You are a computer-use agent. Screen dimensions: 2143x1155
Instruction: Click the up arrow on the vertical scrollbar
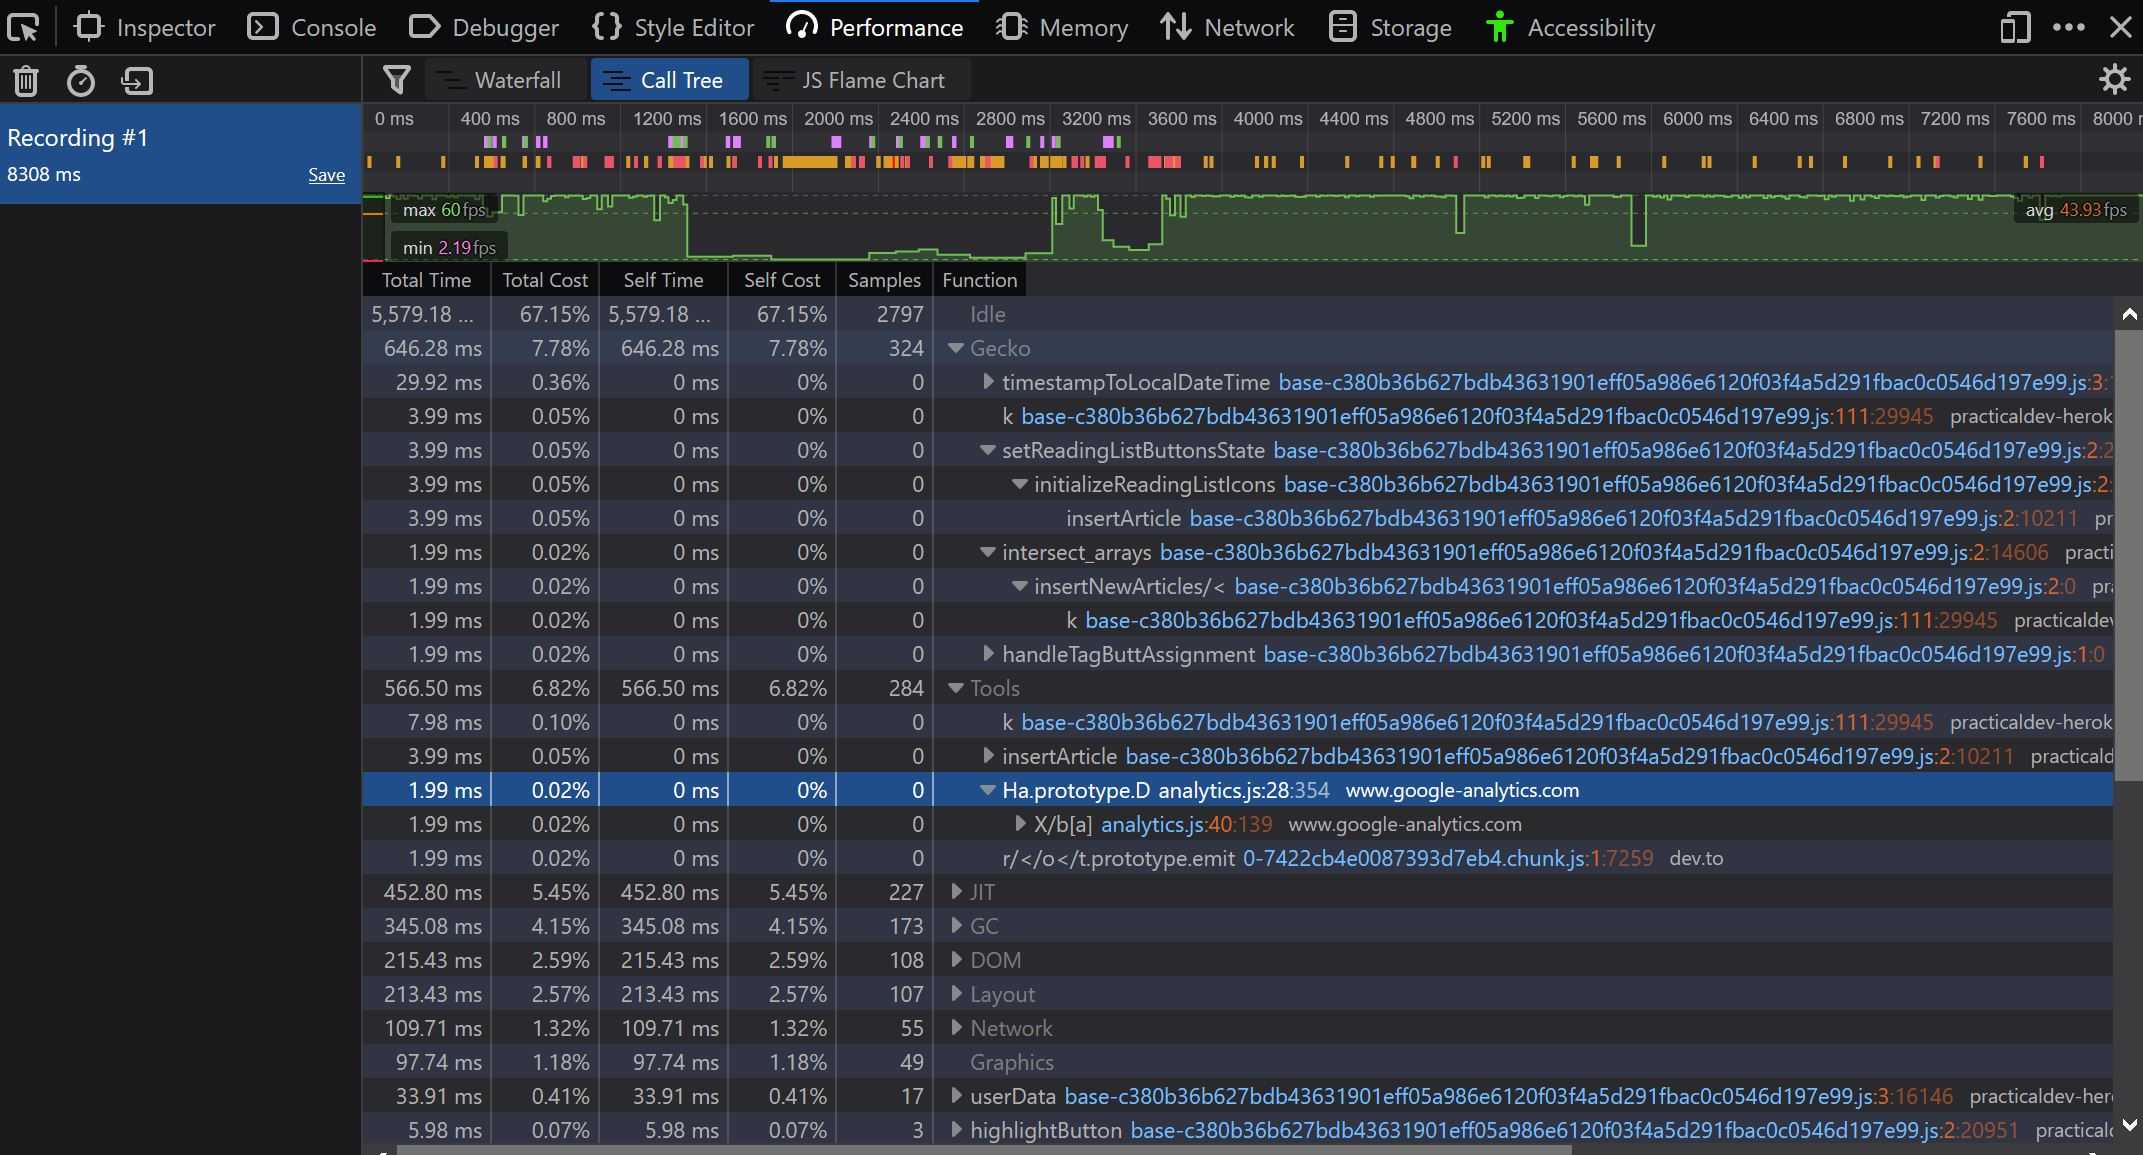coord(2129,313)
